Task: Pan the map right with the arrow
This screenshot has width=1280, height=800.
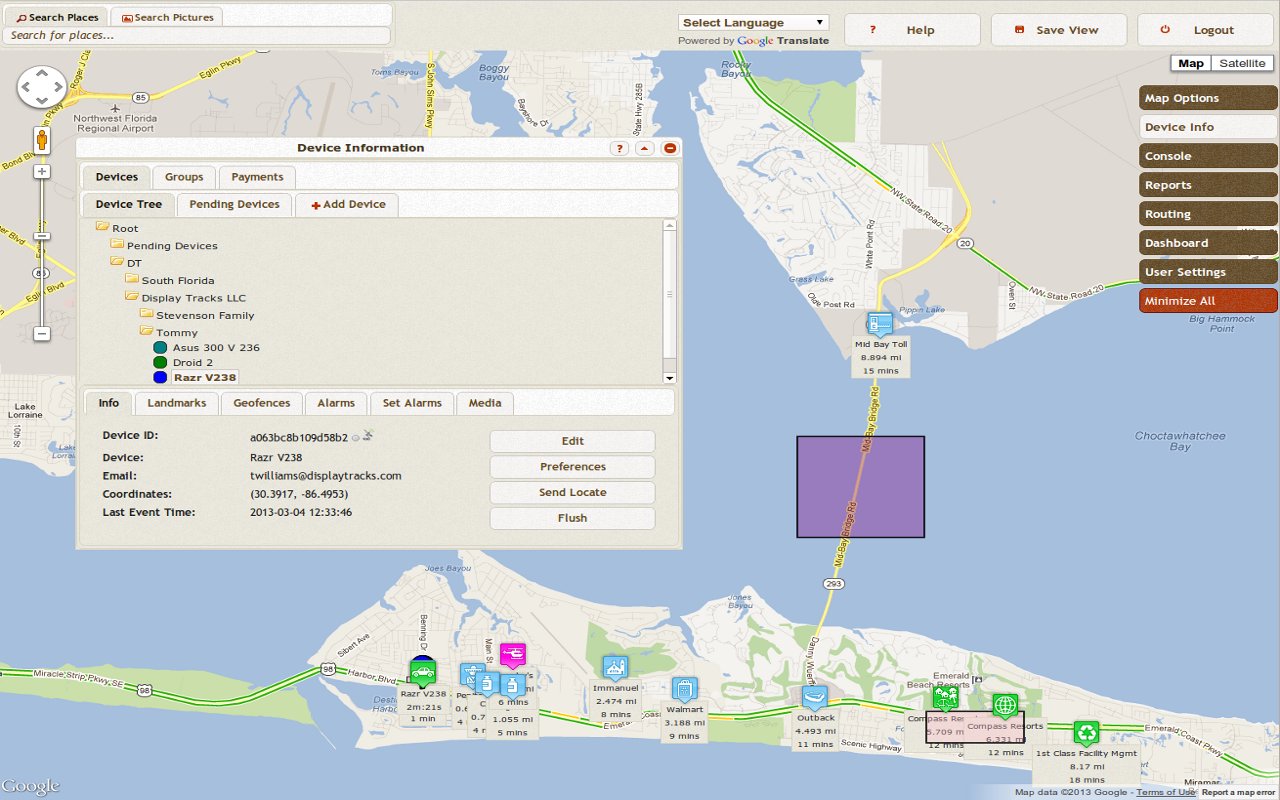Action: coord(57,88)
